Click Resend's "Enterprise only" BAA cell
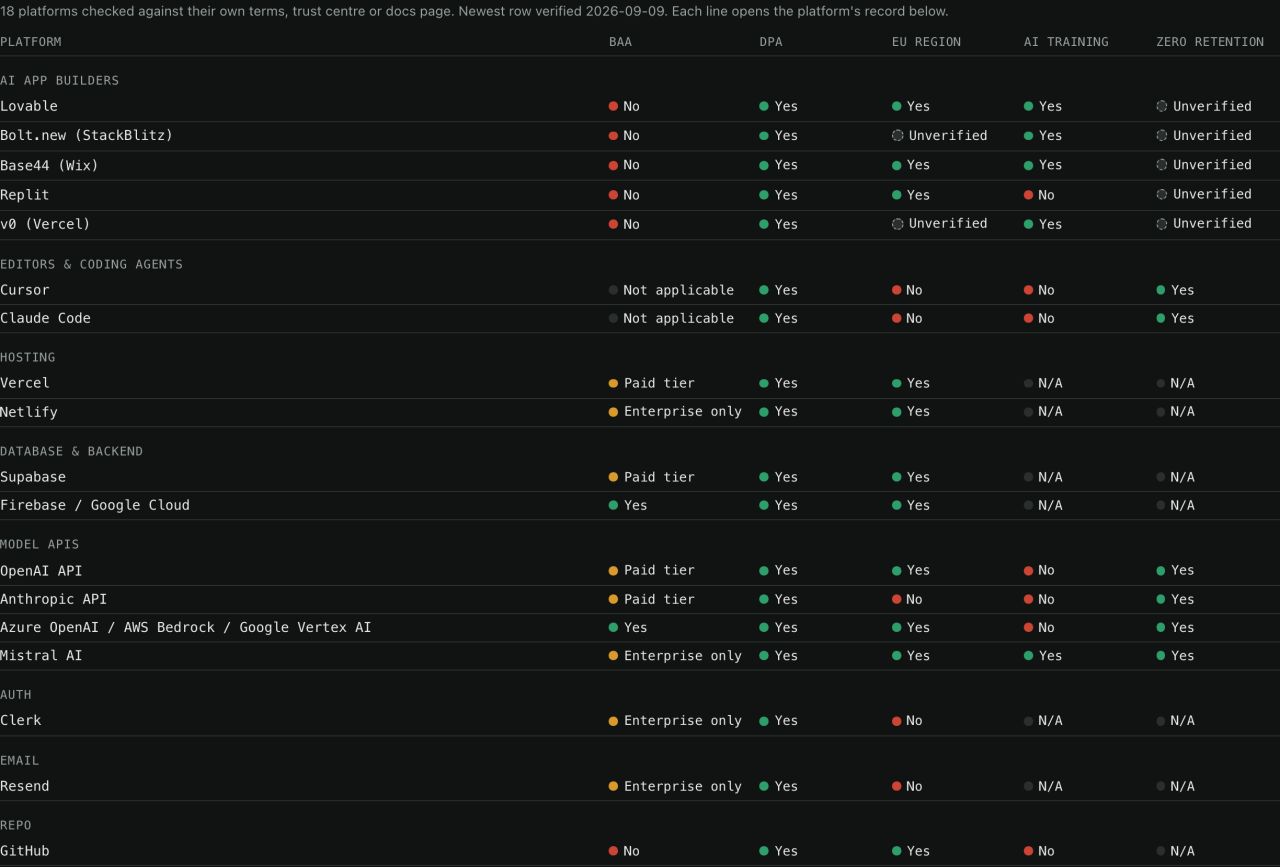1280x867 pixels. coord(676,786)
